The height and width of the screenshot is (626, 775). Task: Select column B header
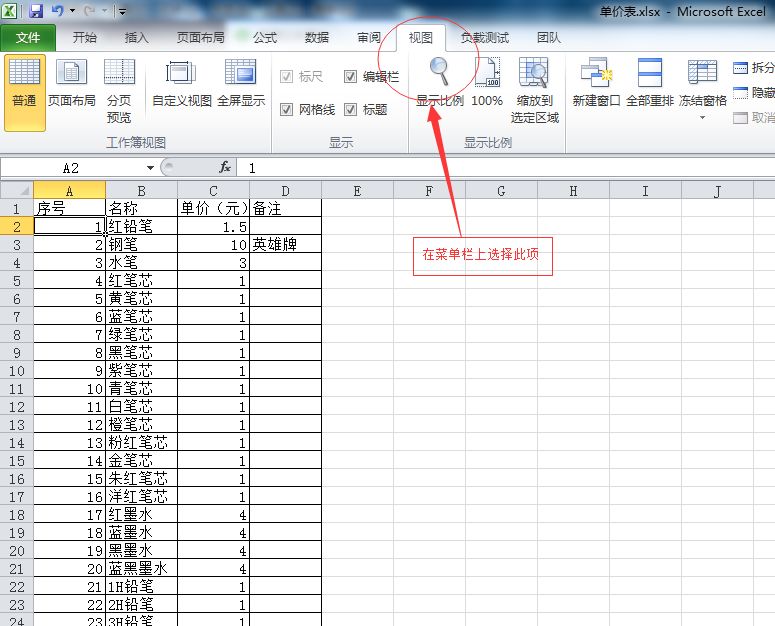click(x=141, y=190)
